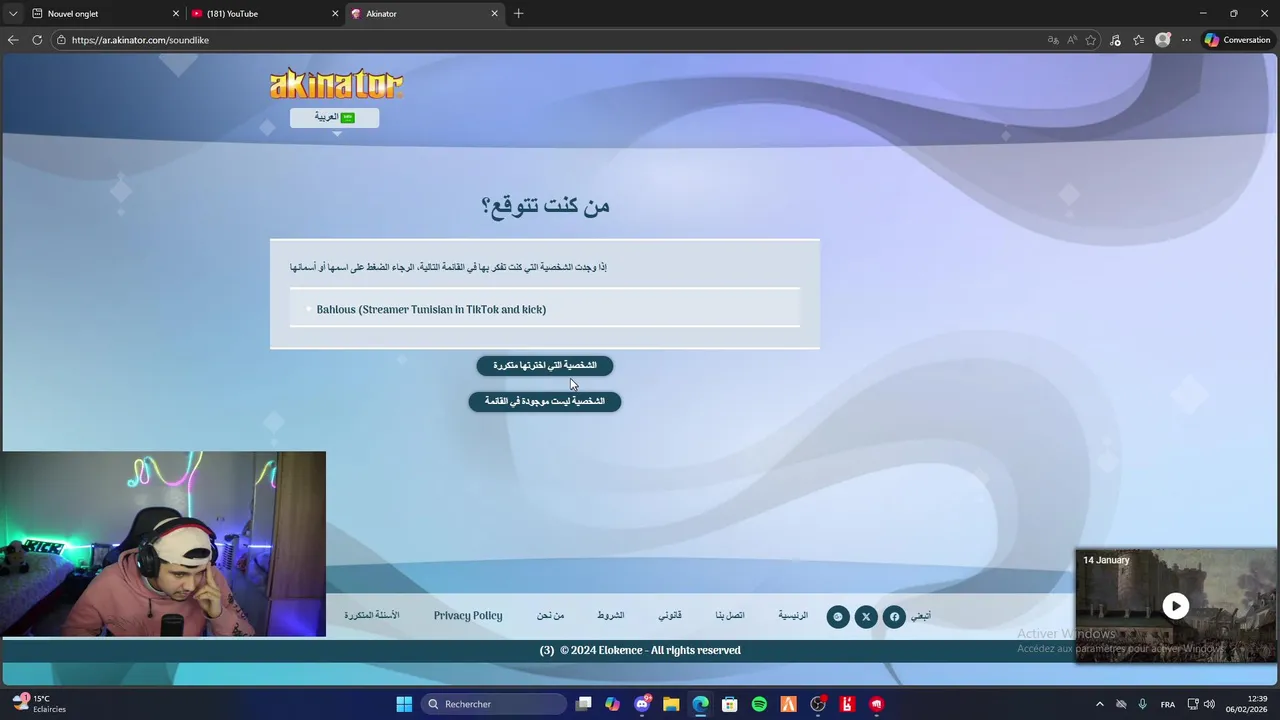
Task: Add this page to favorites
Action: [x=1091, y=40]
